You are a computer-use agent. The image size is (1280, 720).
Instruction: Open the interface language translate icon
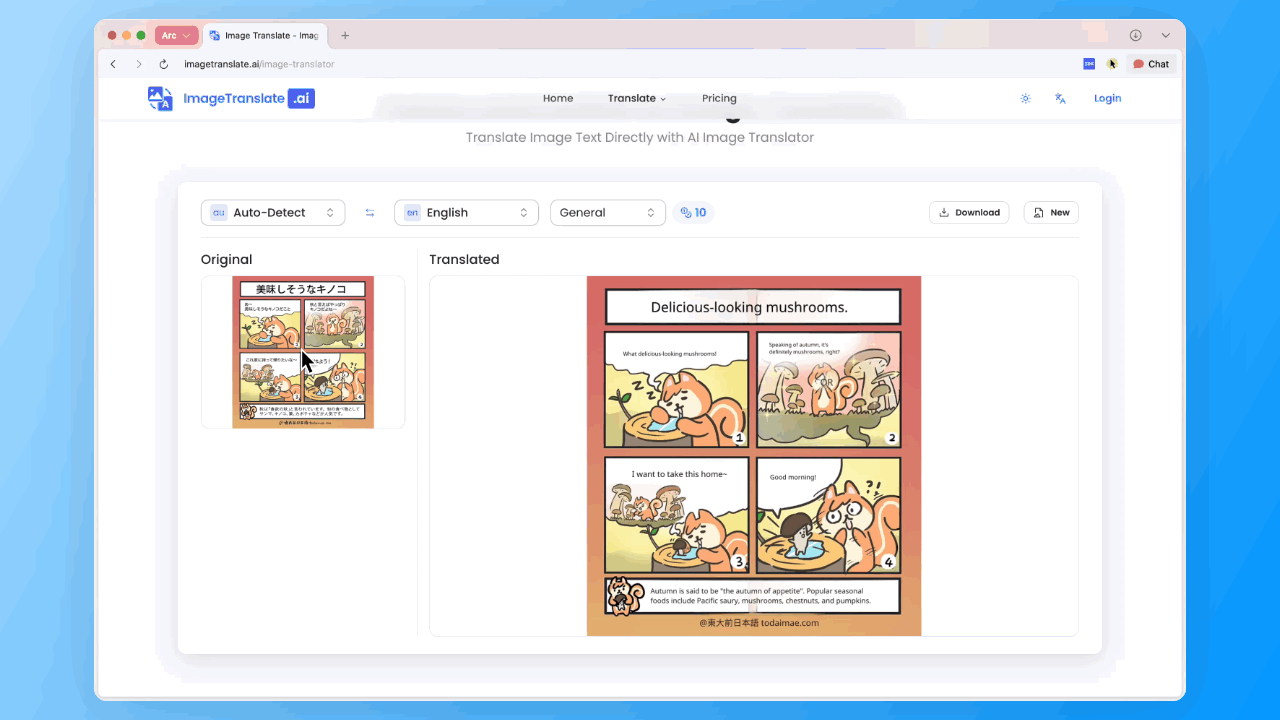click(x=1060, y=98)
